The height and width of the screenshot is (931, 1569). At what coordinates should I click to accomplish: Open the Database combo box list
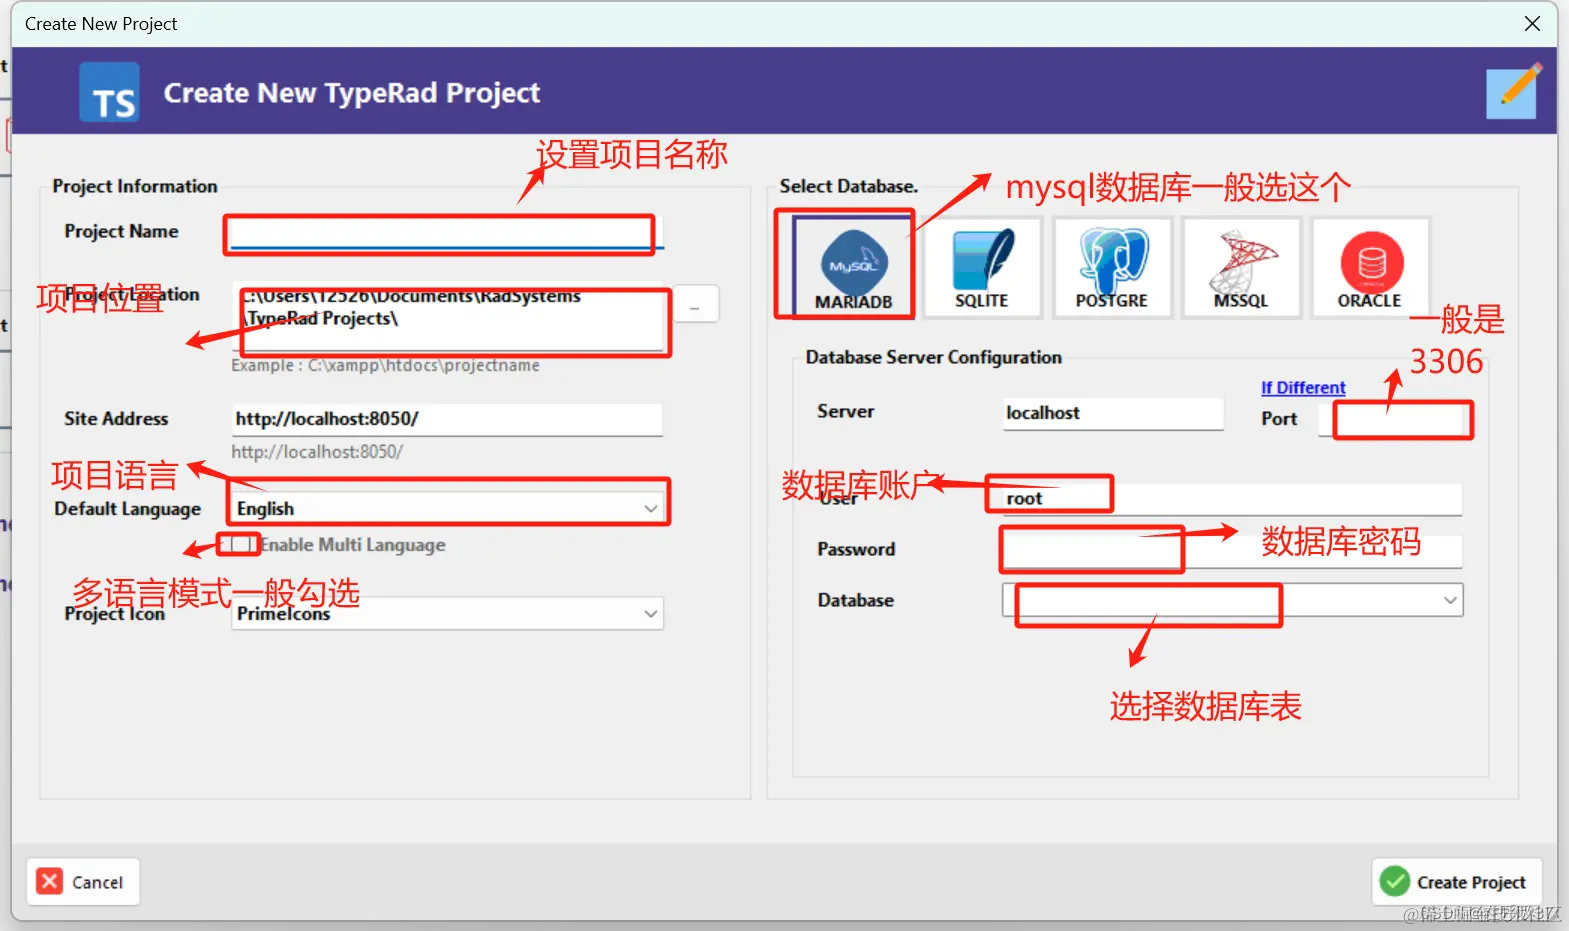coord(1232,600)
